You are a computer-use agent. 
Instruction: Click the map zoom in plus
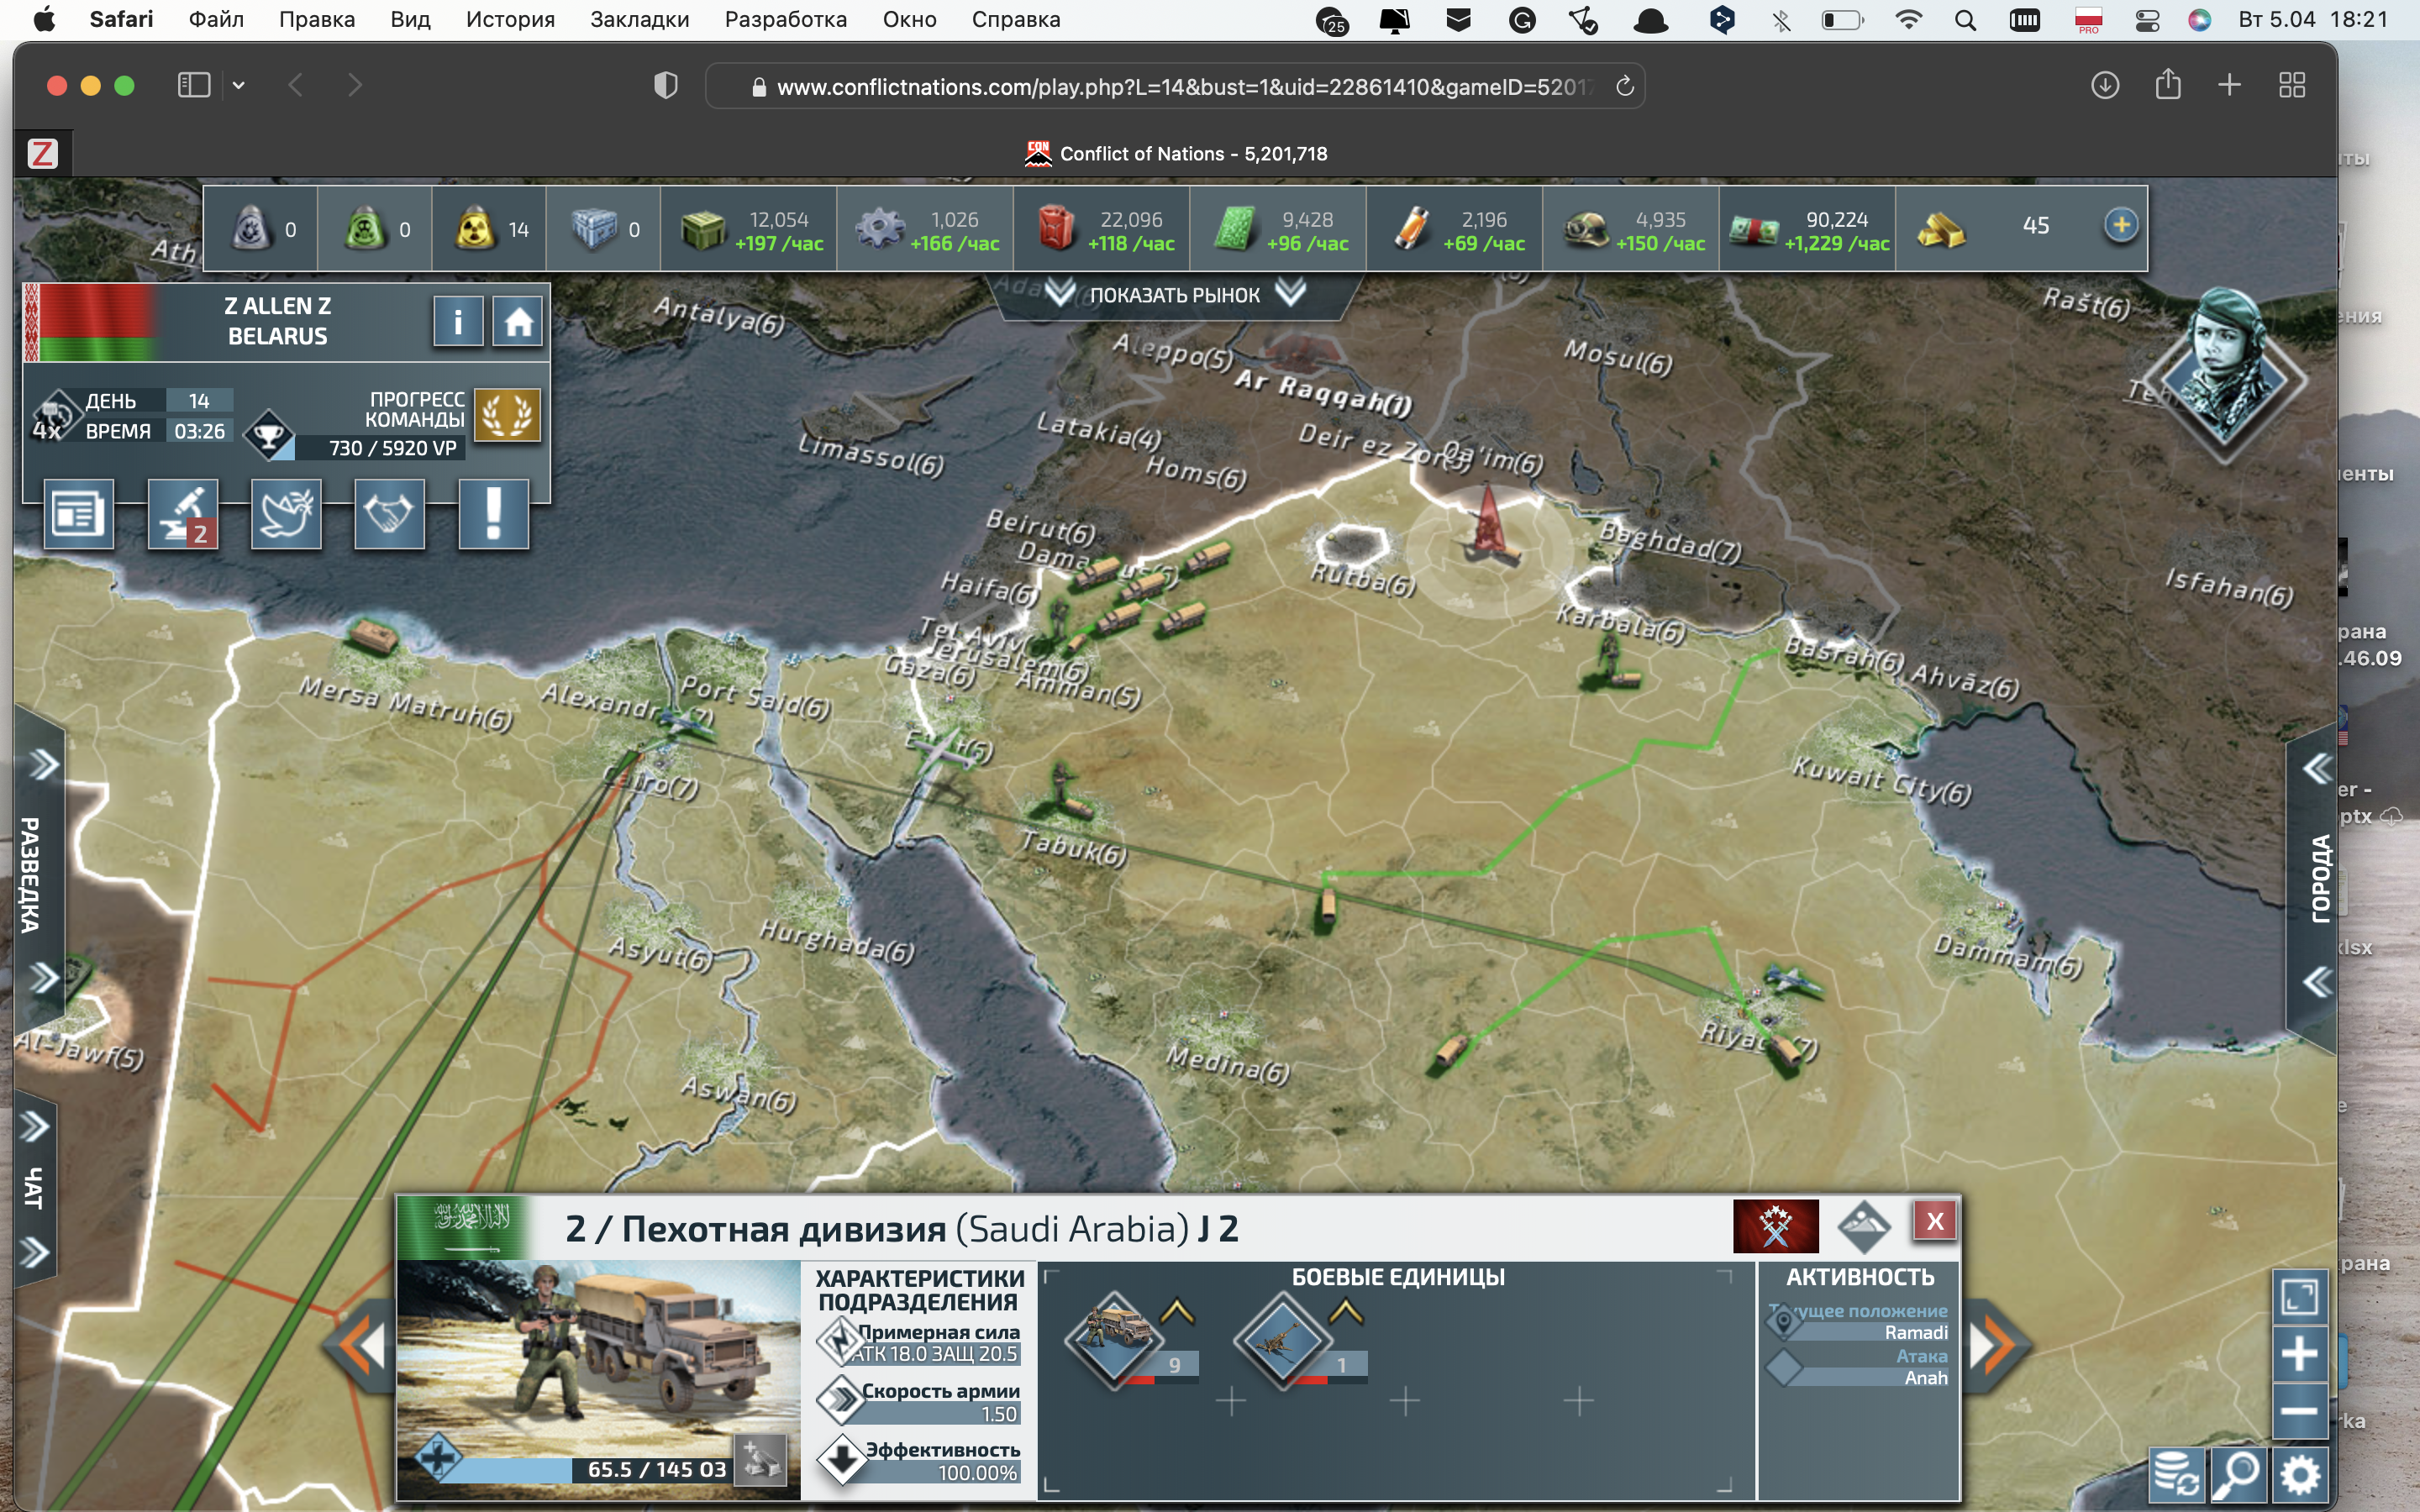tap(2299, 1355)
